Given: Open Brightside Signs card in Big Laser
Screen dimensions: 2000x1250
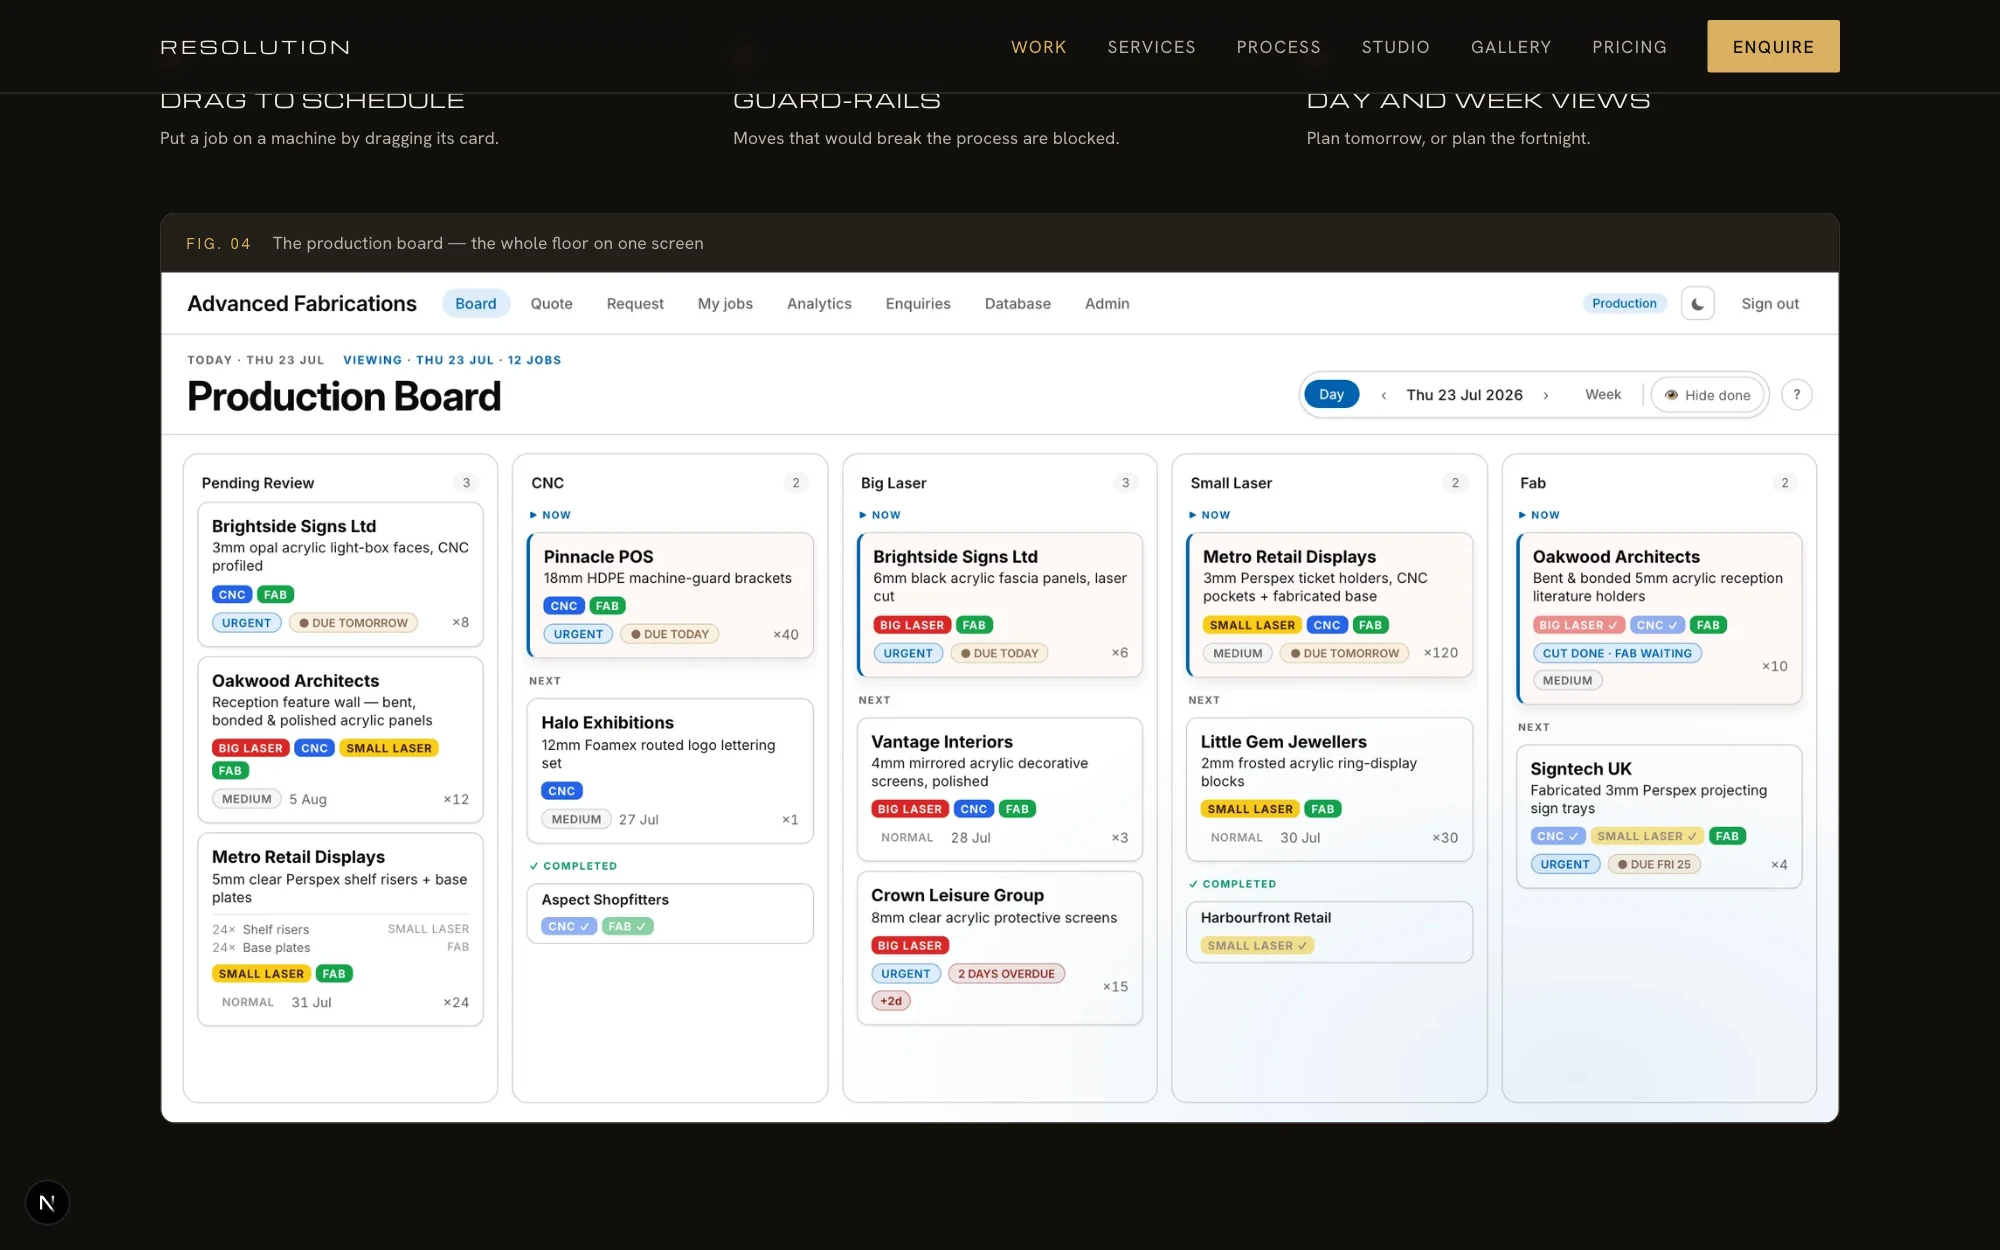Looking at the screenshot, I should (x=999, y=605).
